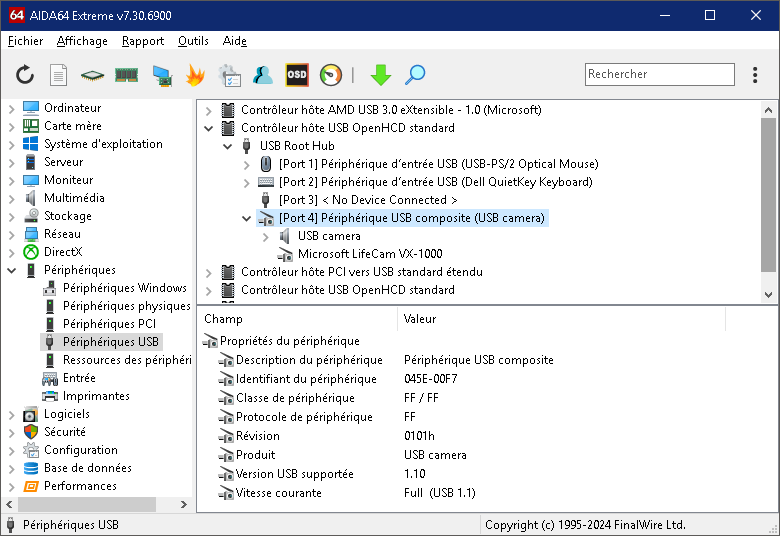Click the magnifier search icon in toolbar
This screenshot has width=780, height=536.
[415, 75]
